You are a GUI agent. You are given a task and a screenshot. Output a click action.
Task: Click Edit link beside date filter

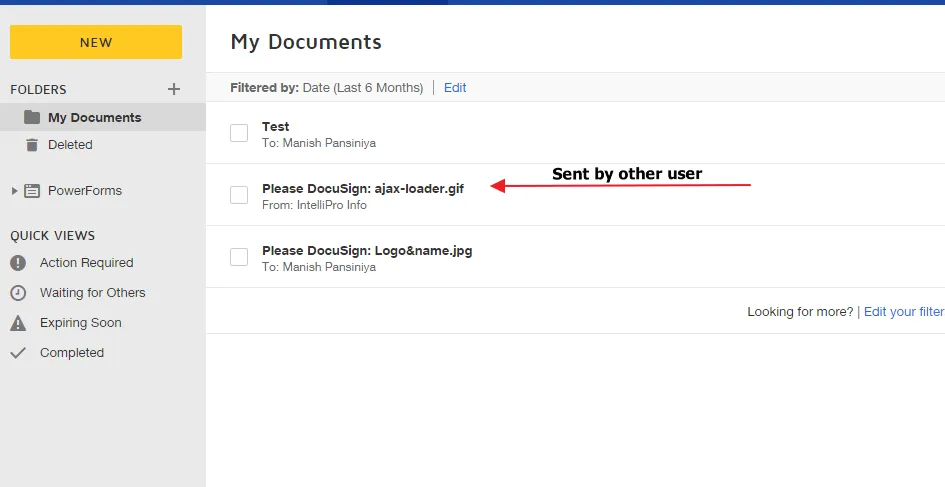coord(455,88)
